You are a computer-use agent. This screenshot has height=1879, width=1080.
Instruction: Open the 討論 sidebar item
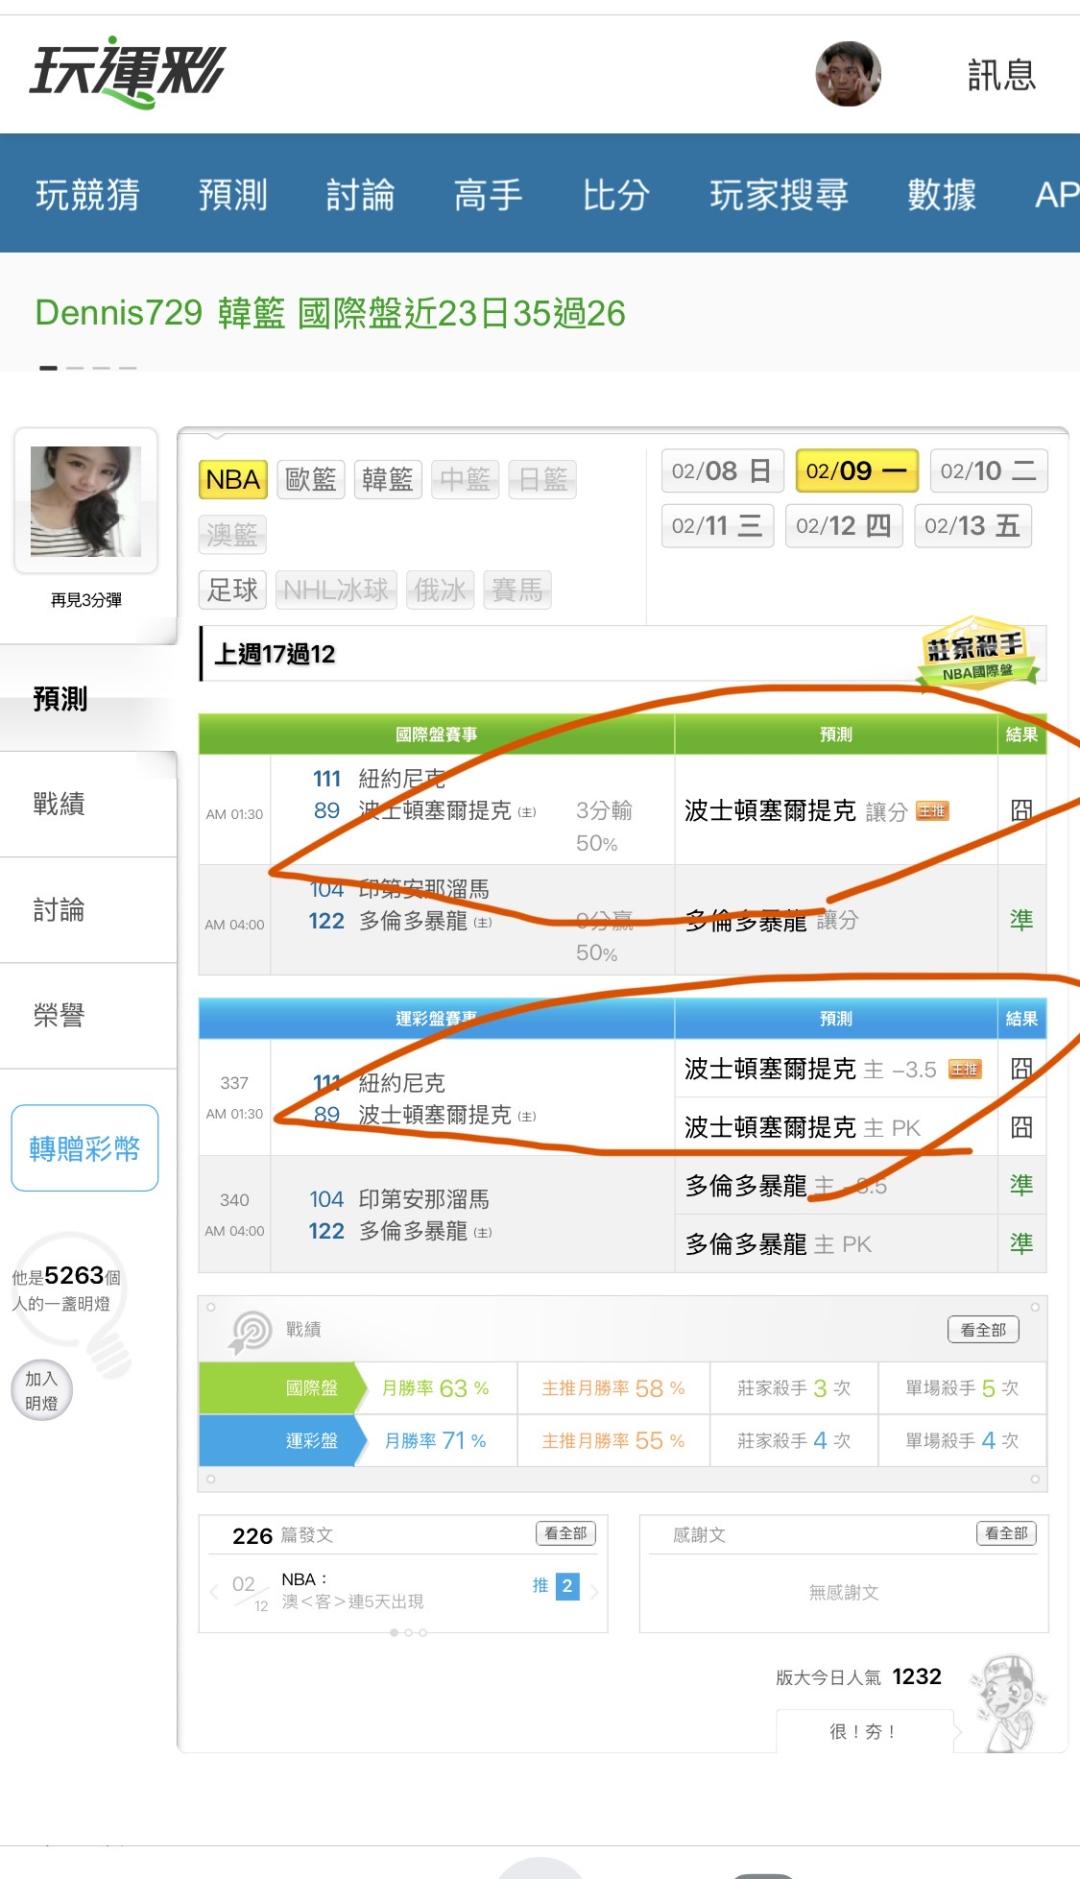(x=88, y=910)
